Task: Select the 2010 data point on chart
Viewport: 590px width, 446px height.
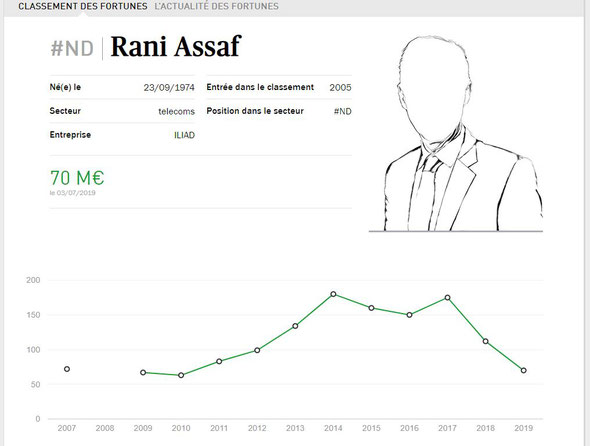Action: click(x=181, y=375)
